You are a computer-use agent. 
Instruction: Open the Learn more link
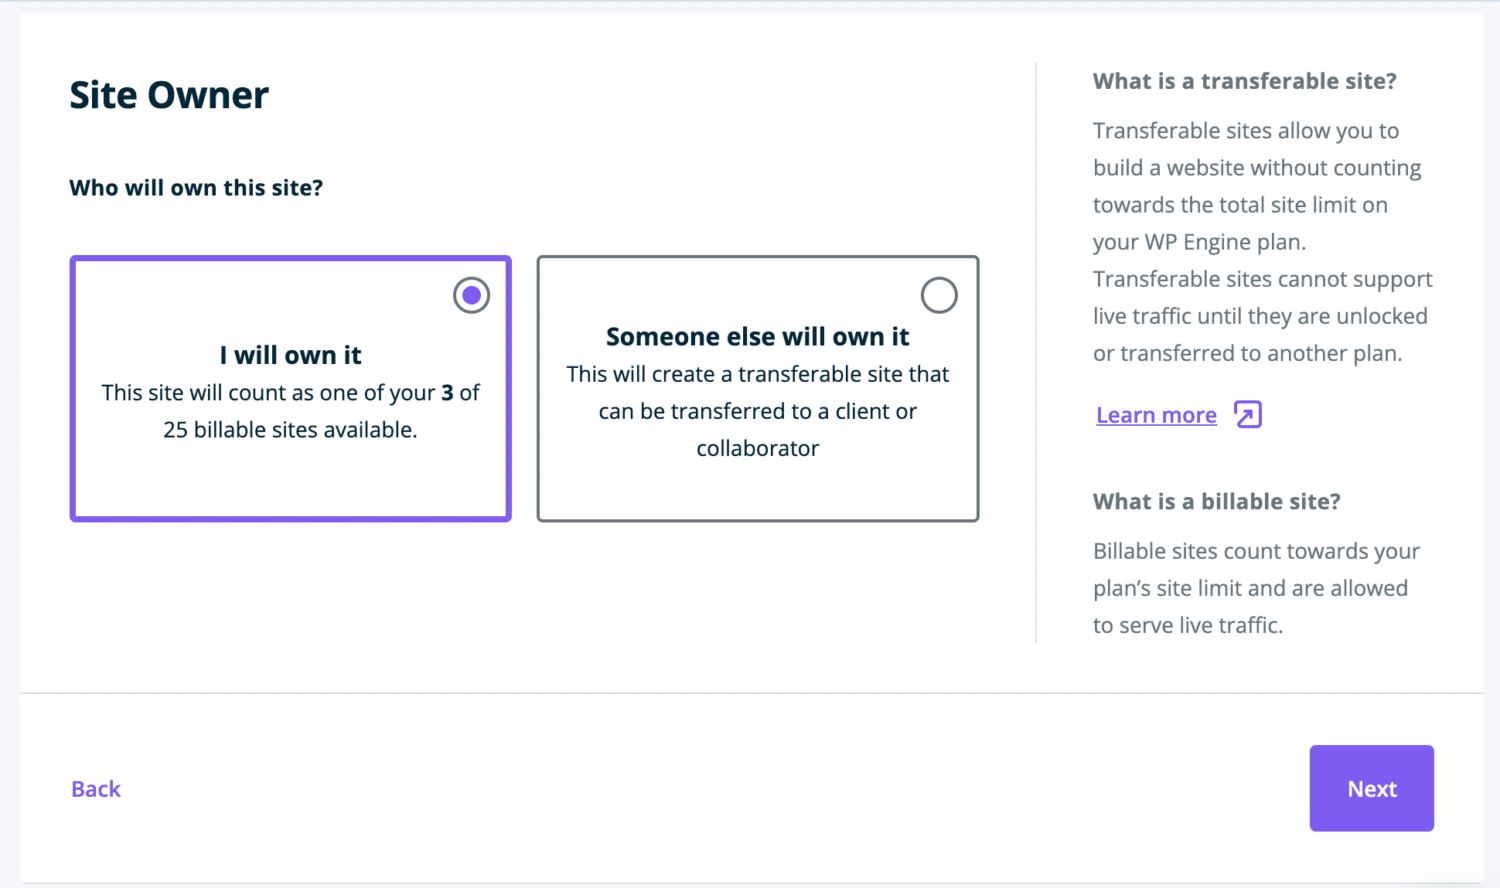click(1156, 415)
